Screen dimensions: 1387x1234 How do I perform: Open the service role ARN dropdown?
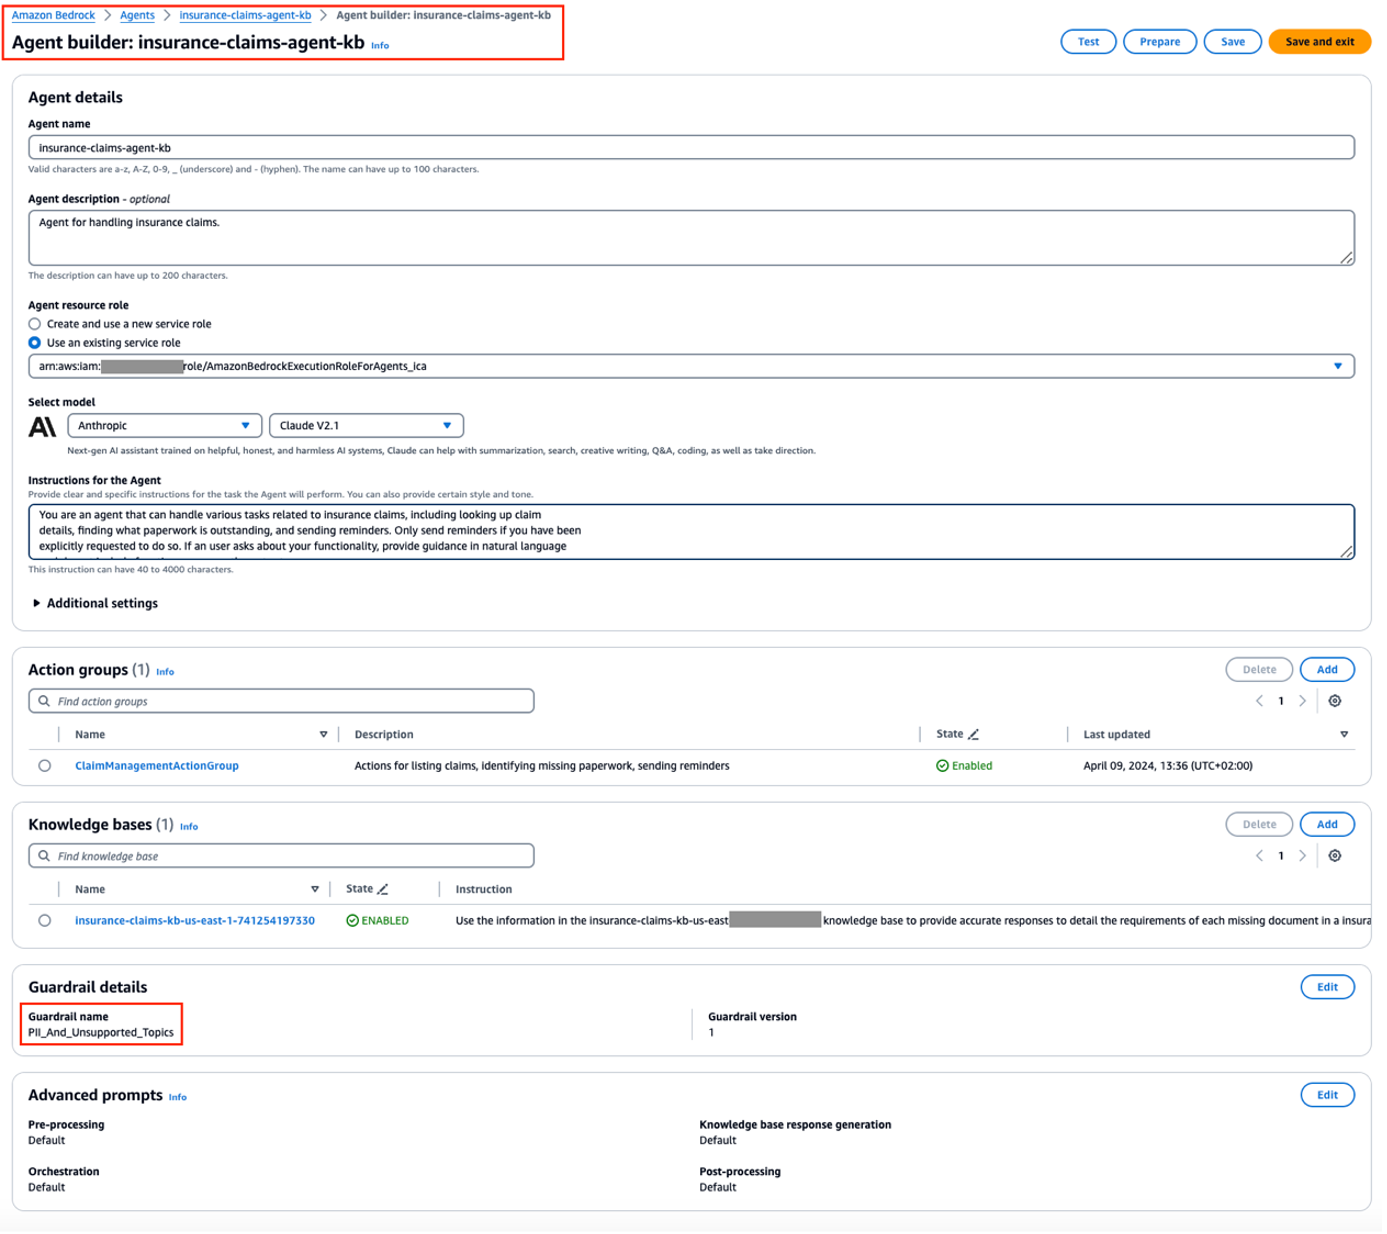pos(691,366)
